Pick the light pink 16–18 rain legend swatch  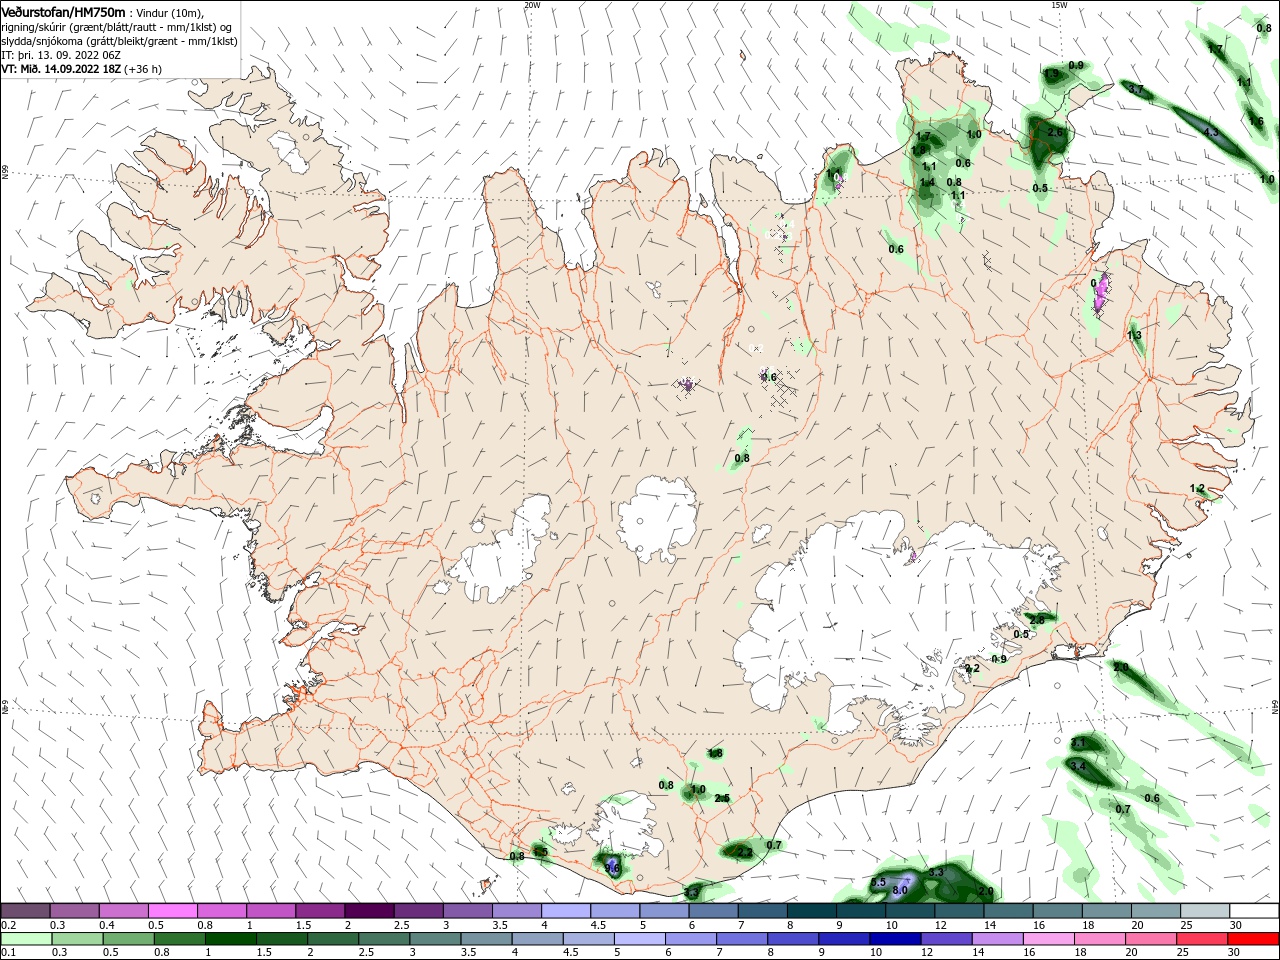1047,939
